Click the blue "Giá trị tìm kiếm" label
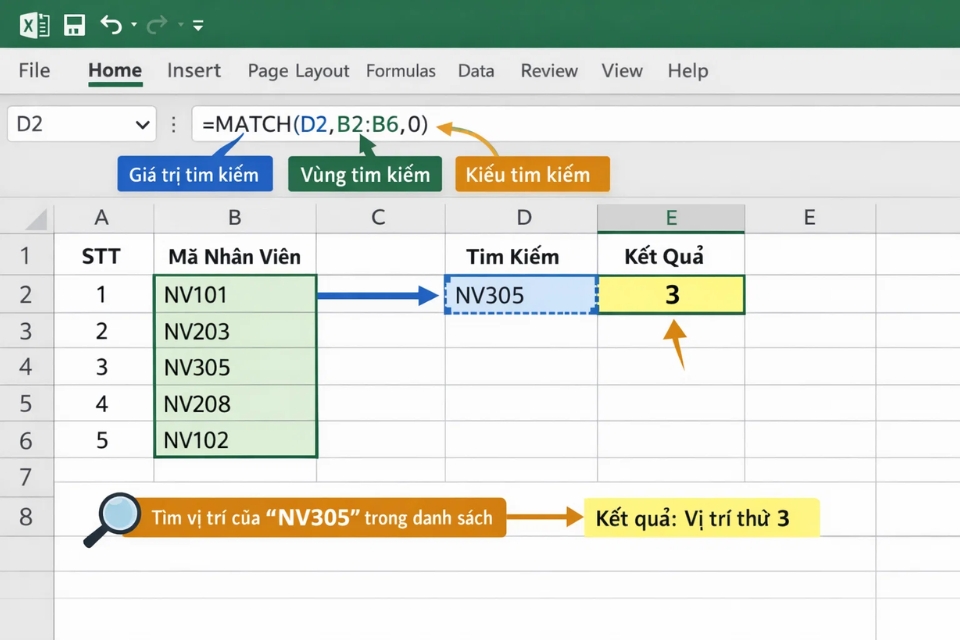The width and height of the screenshot is (960, 640). pyautogui.click(x=194, y=175)
